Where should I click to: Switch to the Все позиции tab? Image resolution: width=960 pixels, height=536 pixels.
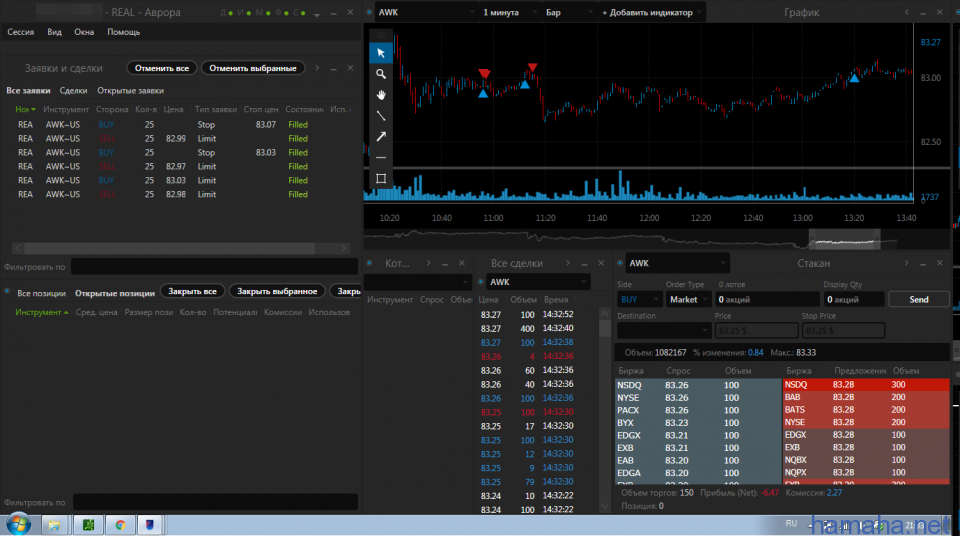[41, 293]
